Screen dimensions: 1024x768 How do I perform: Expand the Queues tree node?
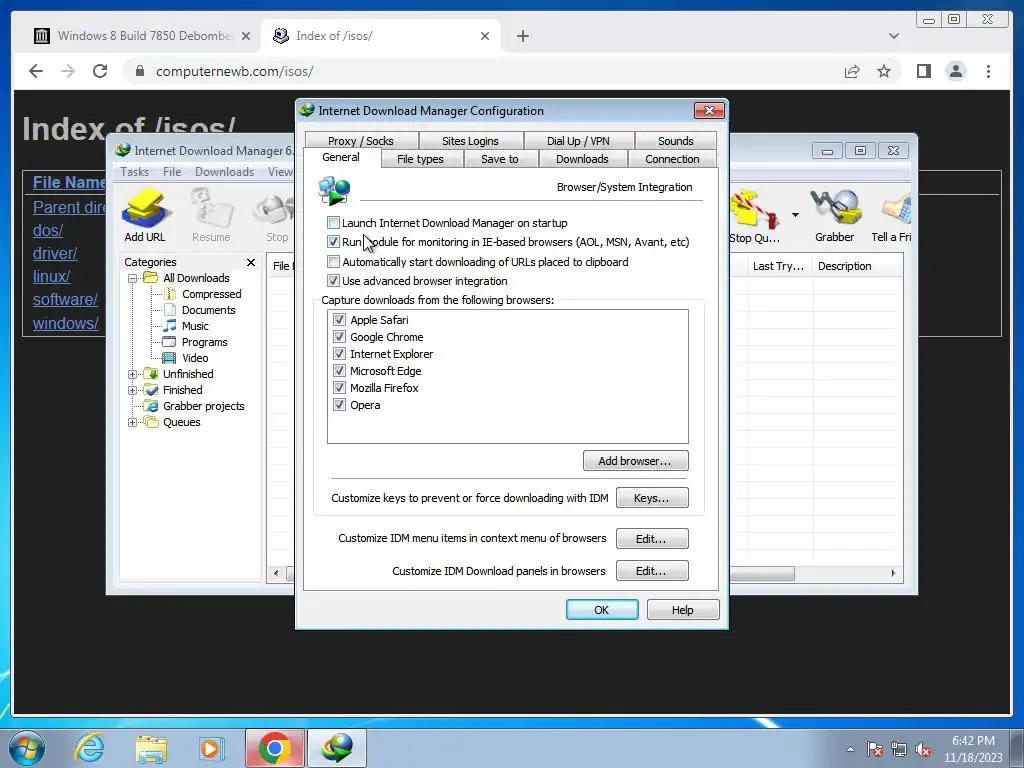point(133,423)
